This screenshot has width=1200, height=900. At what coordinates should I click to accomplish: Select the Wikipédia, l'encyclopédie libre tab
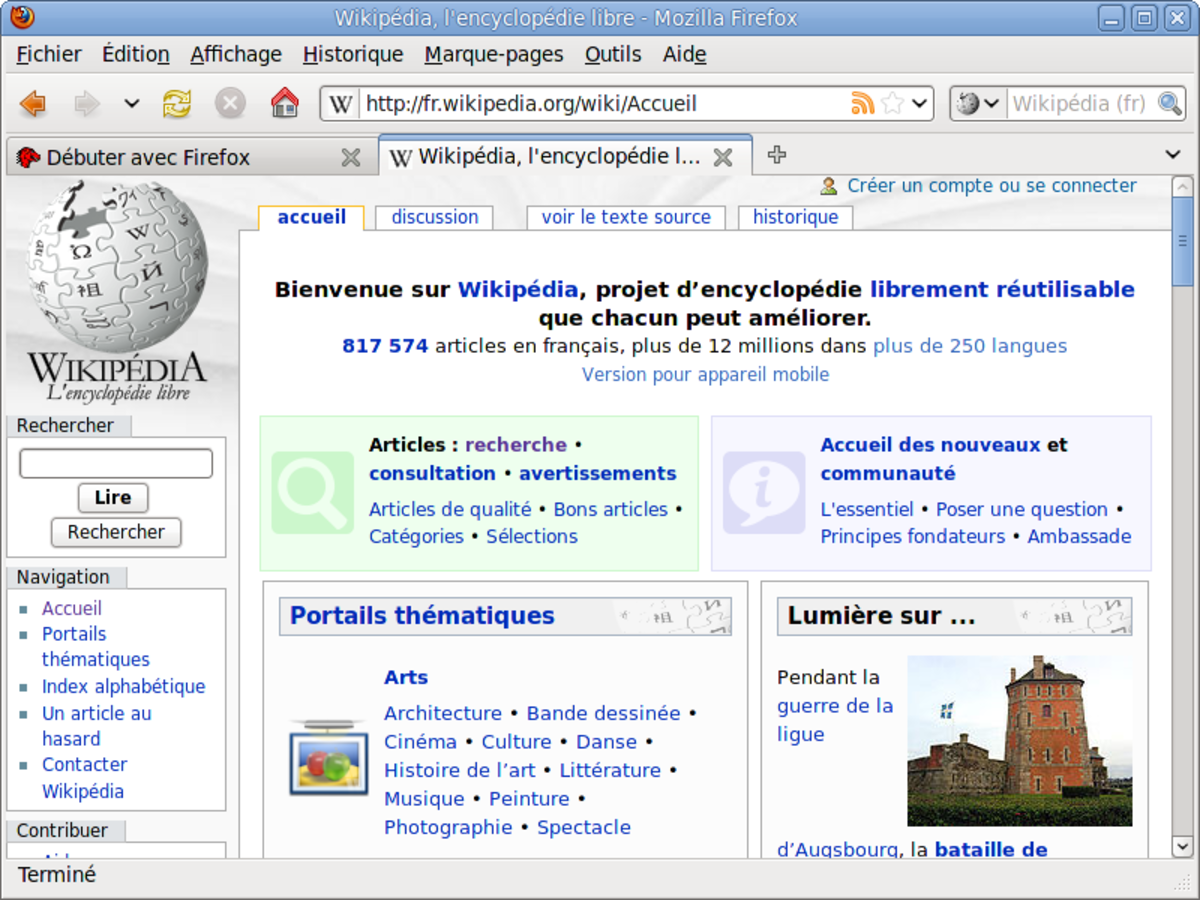565,156
